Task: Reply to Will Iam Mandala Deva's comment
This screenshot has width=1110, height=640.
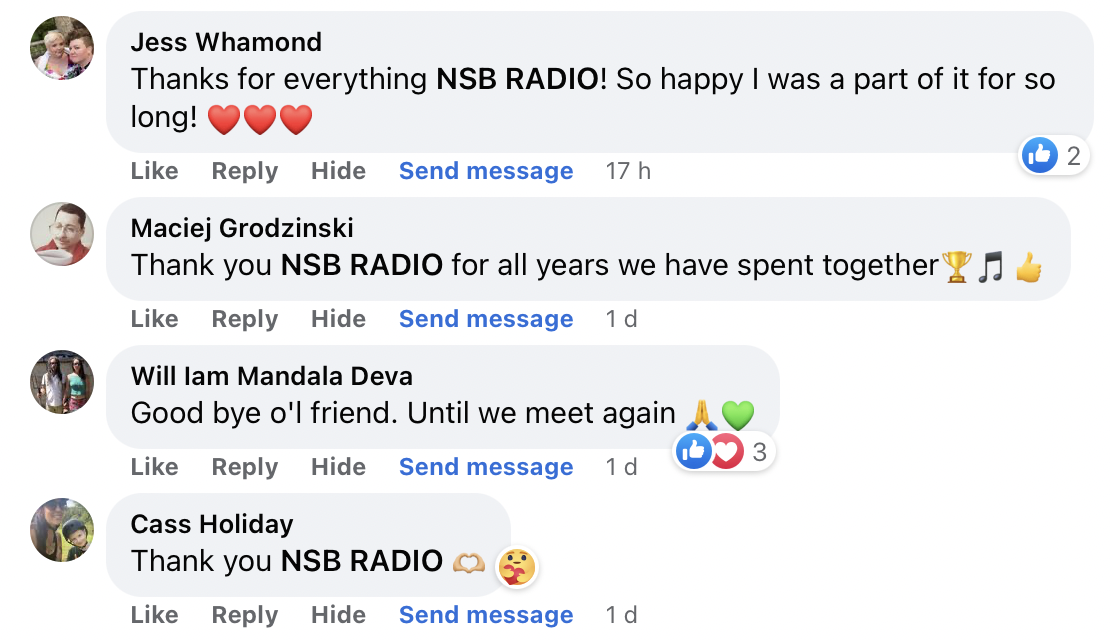Action: coord(244,467)
